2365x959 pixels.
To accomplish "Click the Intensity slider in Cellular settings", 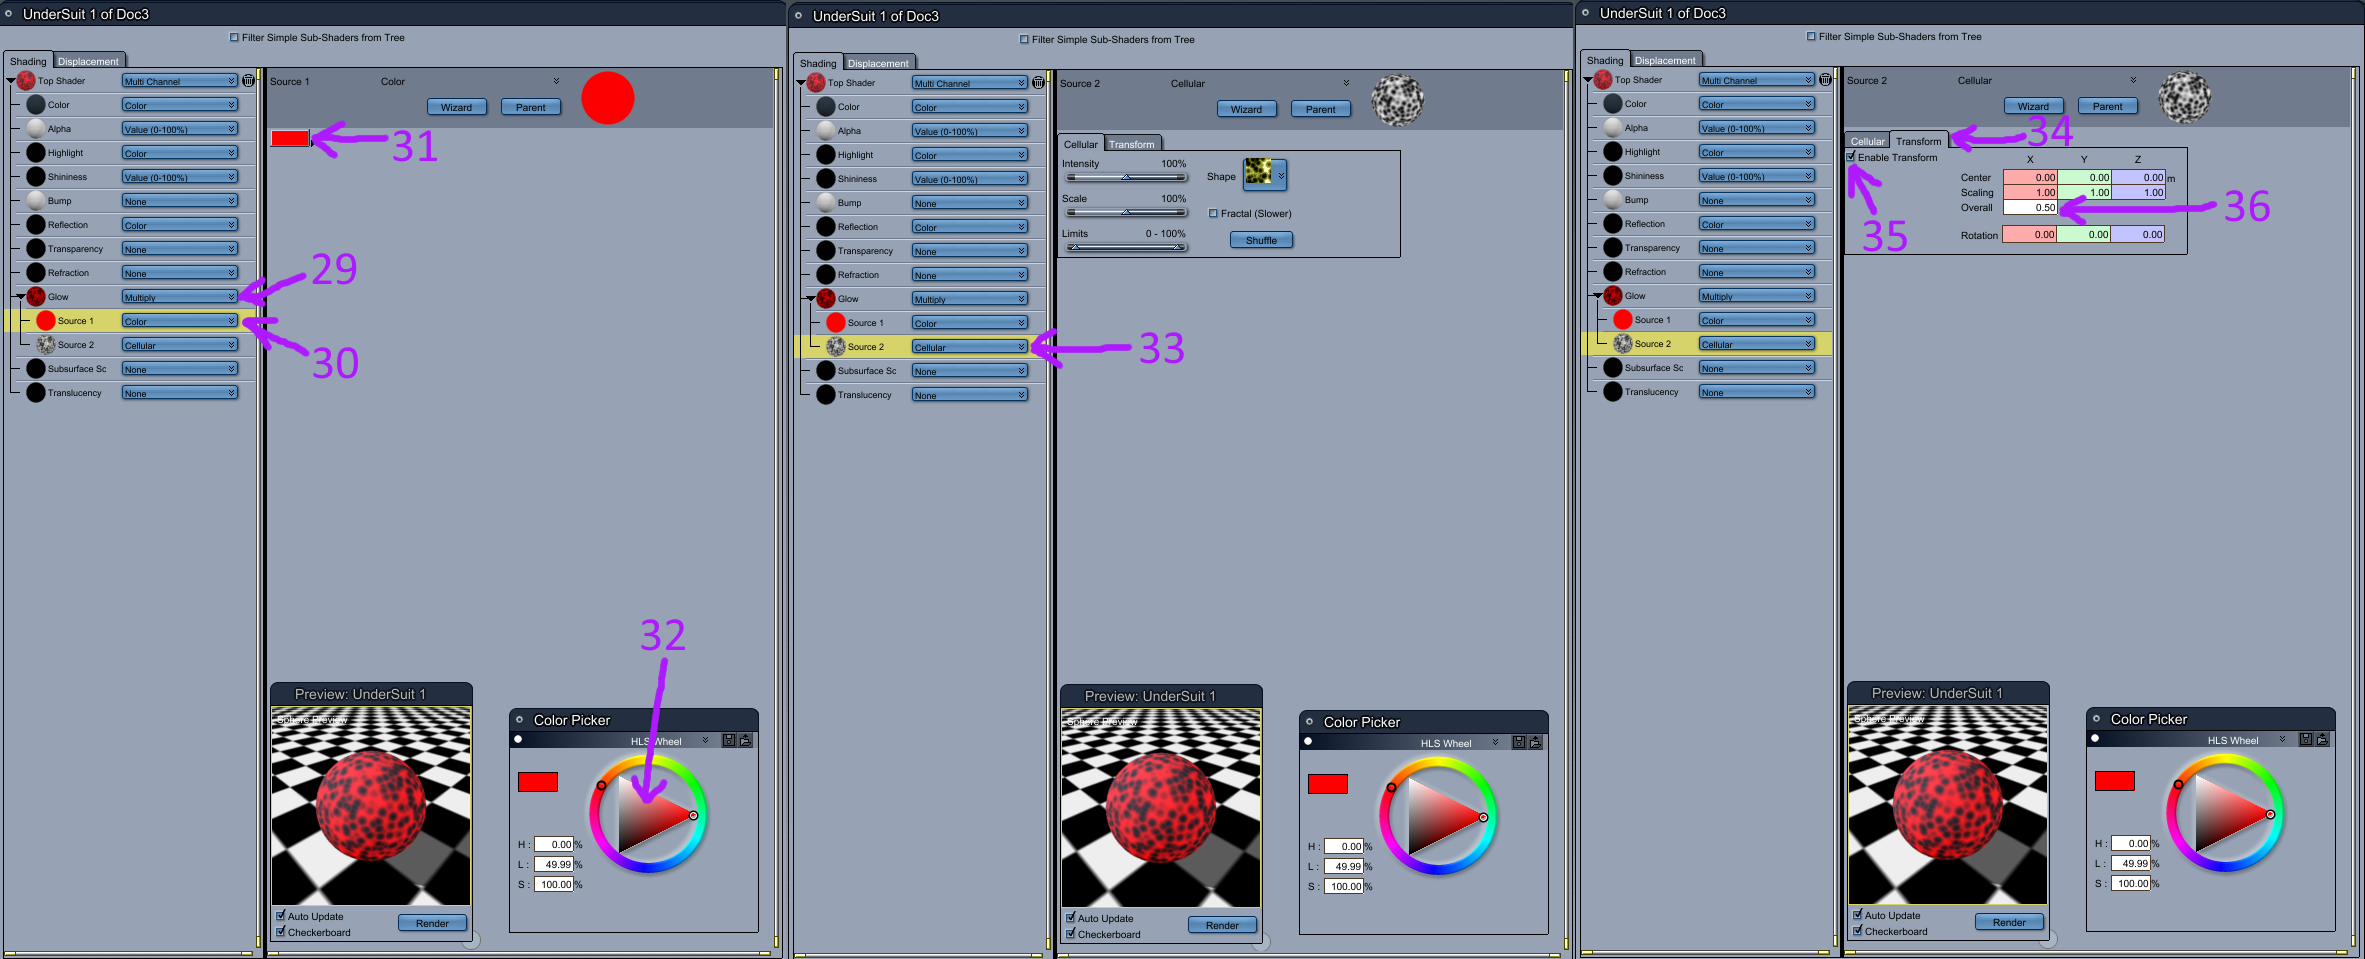I will (x=1126, y=177).
